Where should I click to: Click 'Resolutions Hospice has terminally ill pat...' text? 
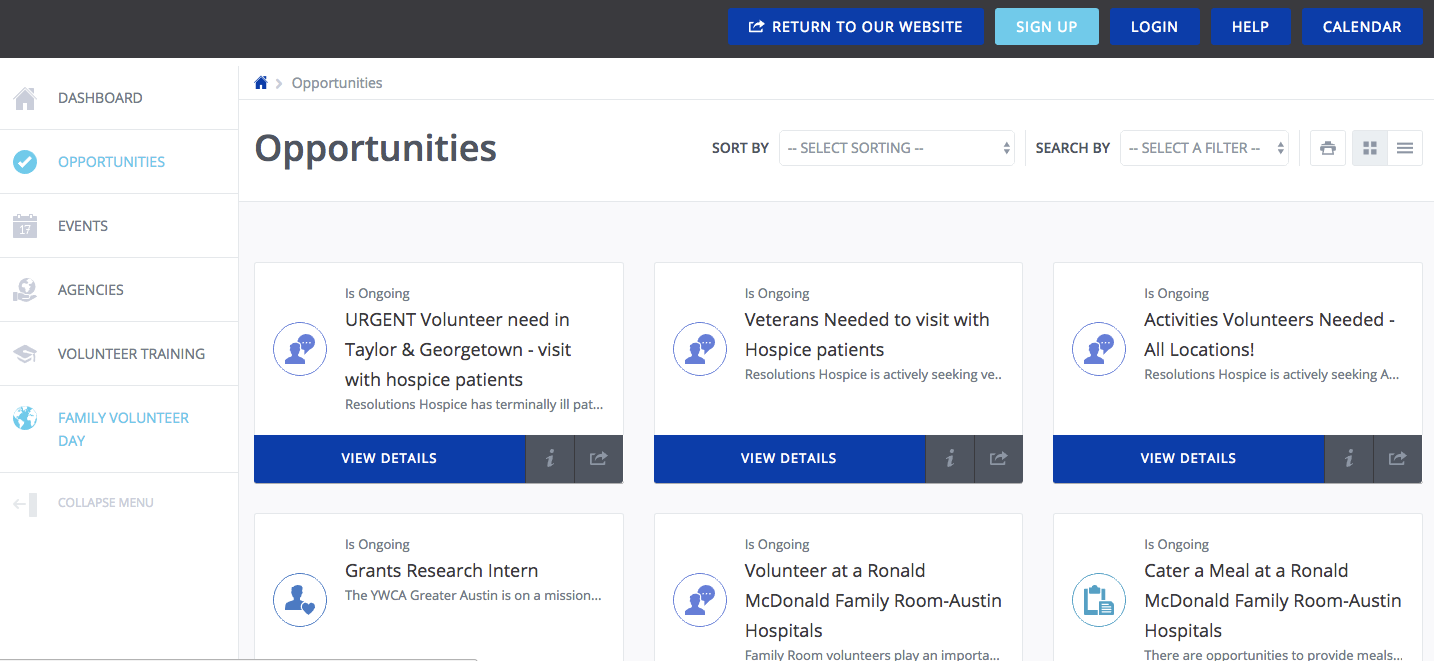(474, 405)
